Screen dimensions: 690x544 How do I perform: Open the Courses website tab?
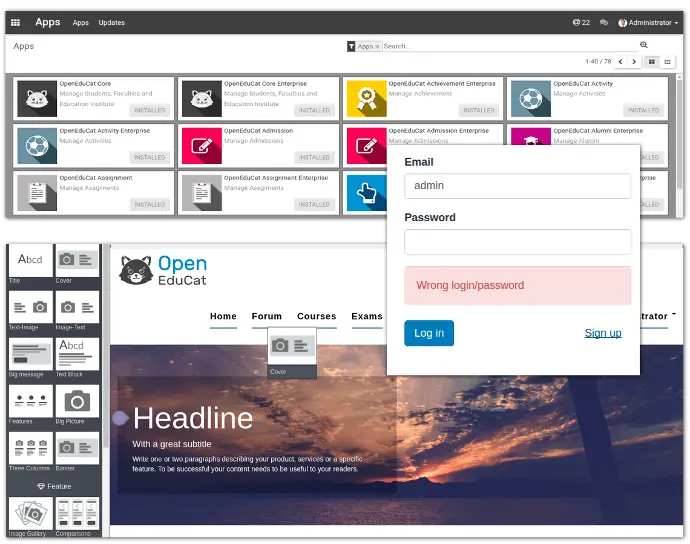coord(316,316)
